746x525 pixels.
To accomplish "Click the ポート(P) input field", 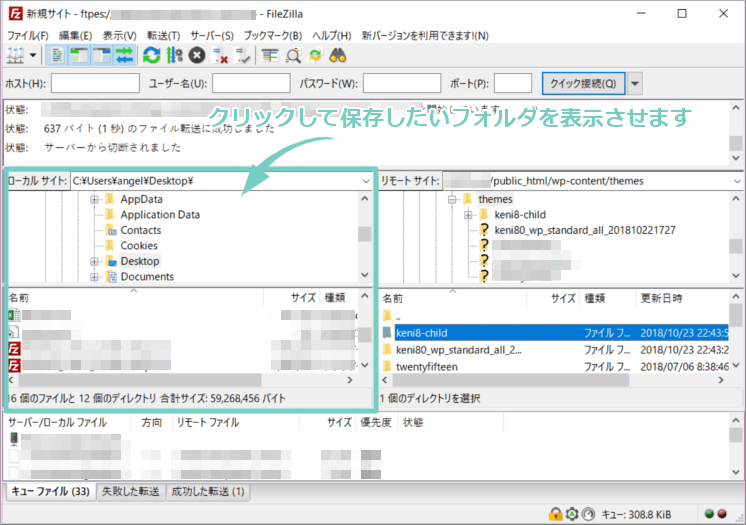I will click(x=513, y=83).
